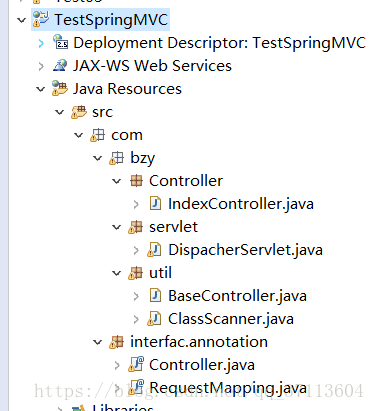Image resolution: width=375 pixels, height=411 pixels.
Task: Select the Java Resources label
Action: [x=127, y=89]
